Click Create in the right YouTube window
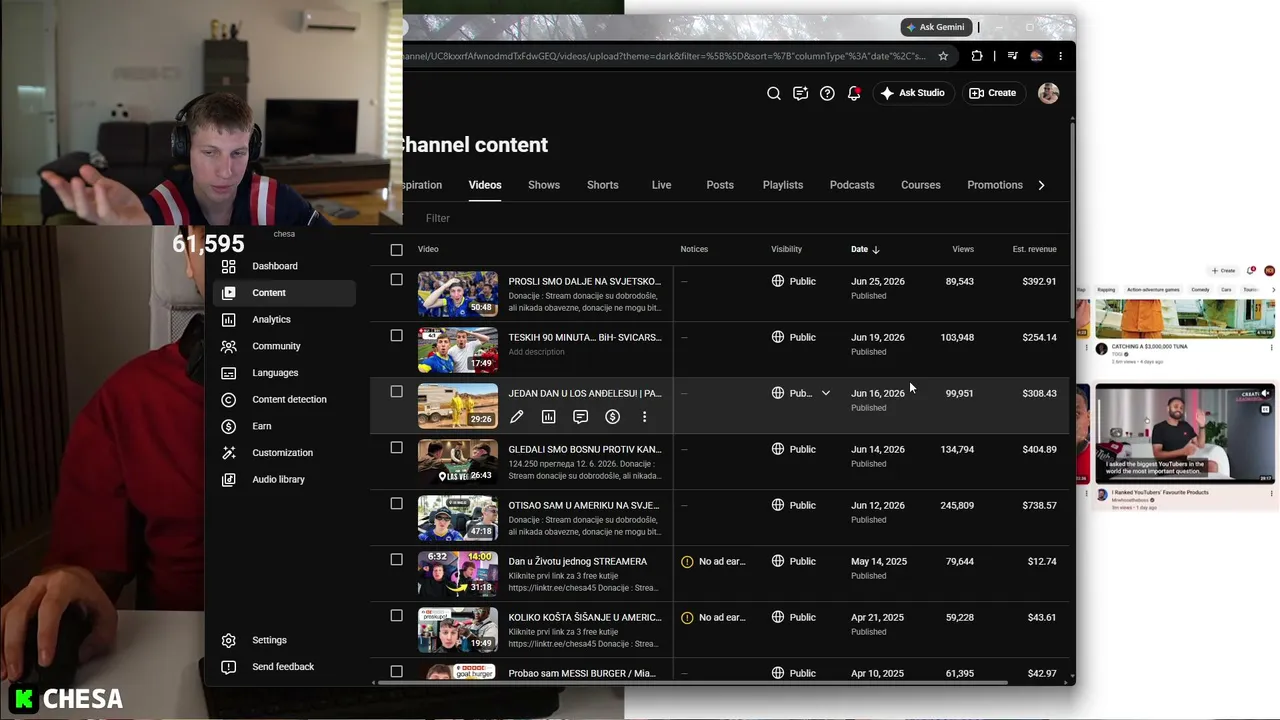This screenshot has height=720, width=1280. click(x=1223, y=271)
